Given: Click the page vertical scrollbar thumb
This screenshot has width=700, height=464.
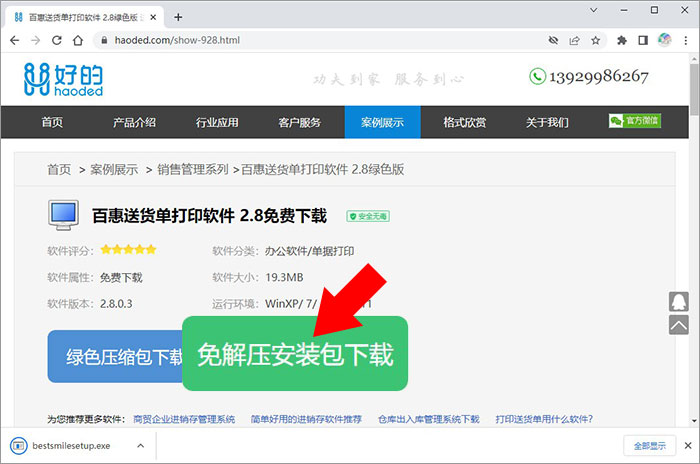Looking at the screenshot, I should click(694, 89).
